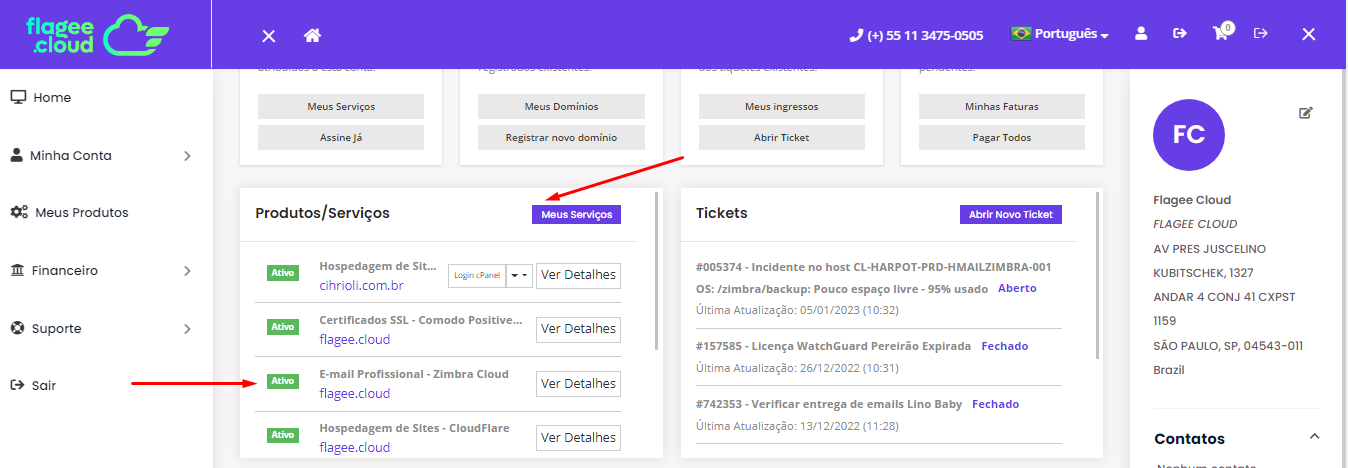Click the user profile icon in header
This screenshot has width=1348, height=468.
click(x=1141, y=34)
